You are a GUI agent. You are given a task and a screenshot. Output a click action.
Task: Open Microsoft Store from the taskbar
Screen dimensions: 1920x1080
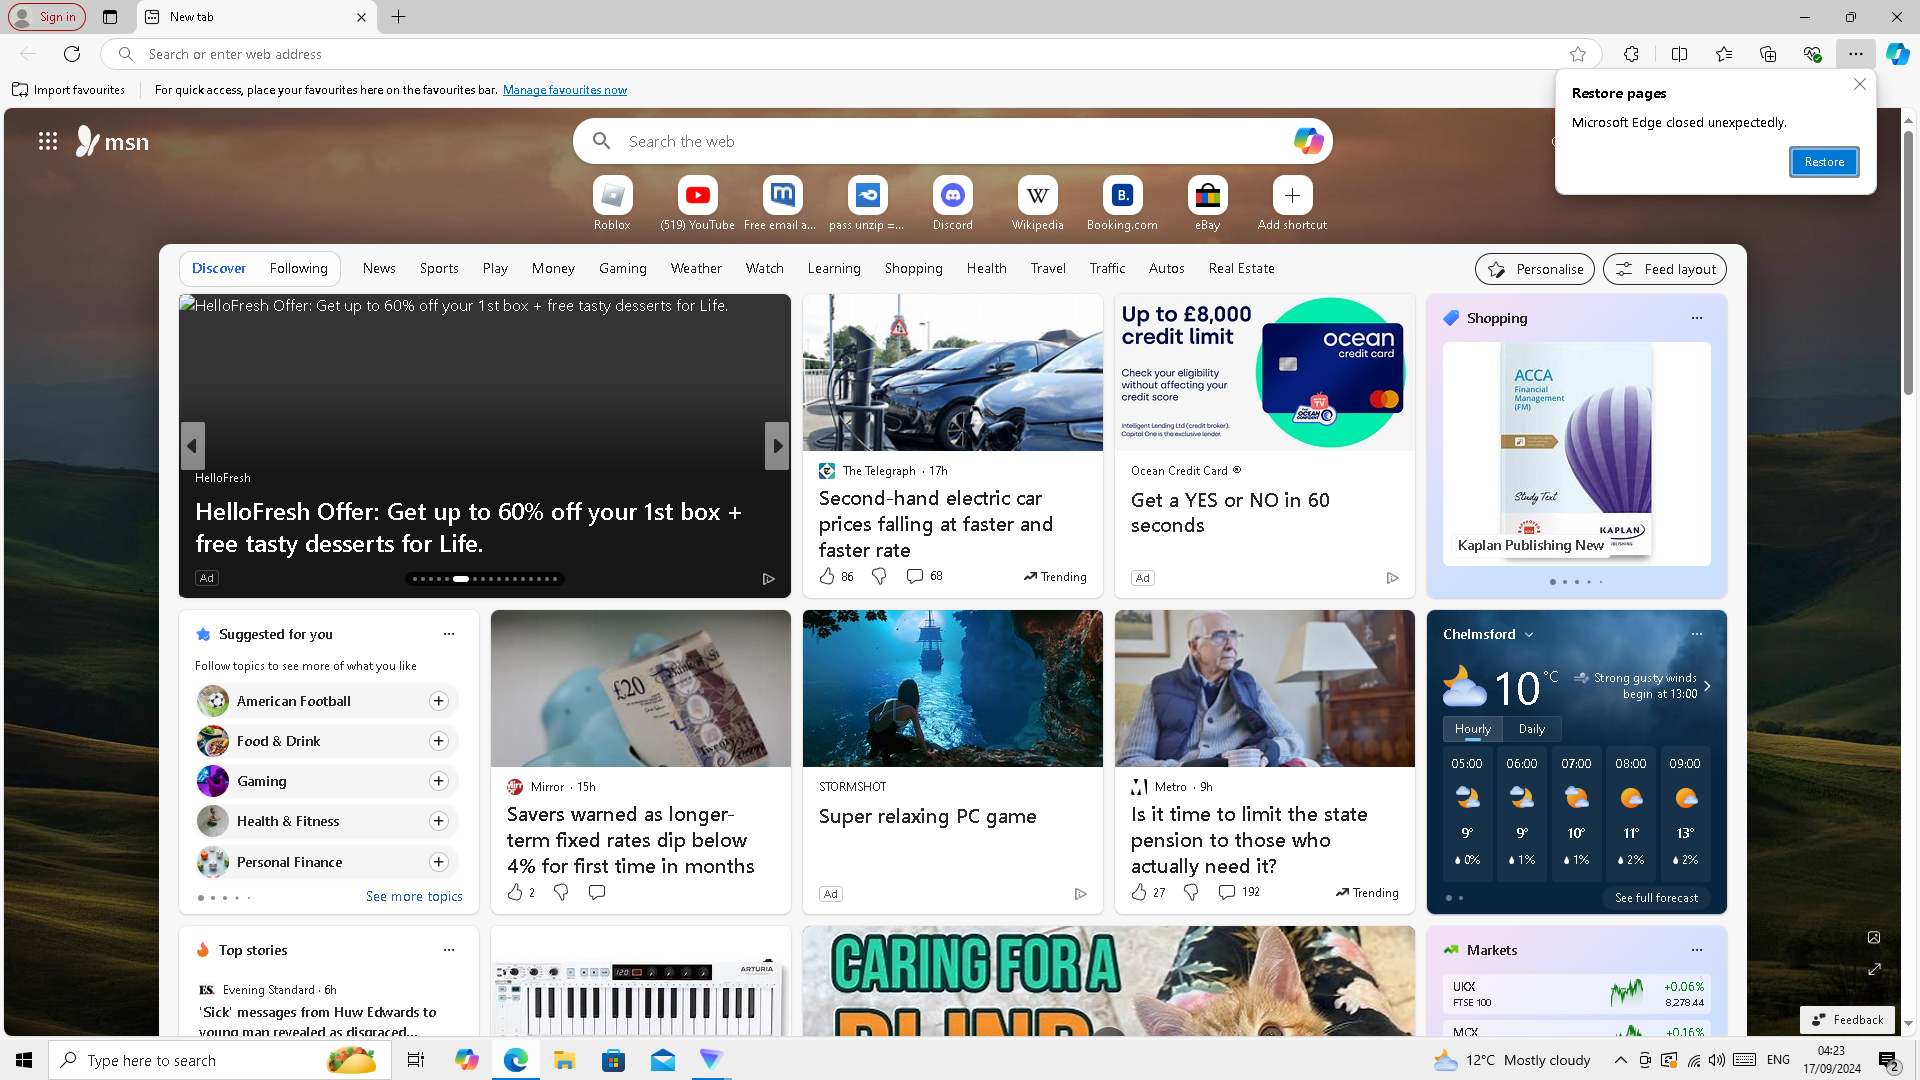[613, 1060]
